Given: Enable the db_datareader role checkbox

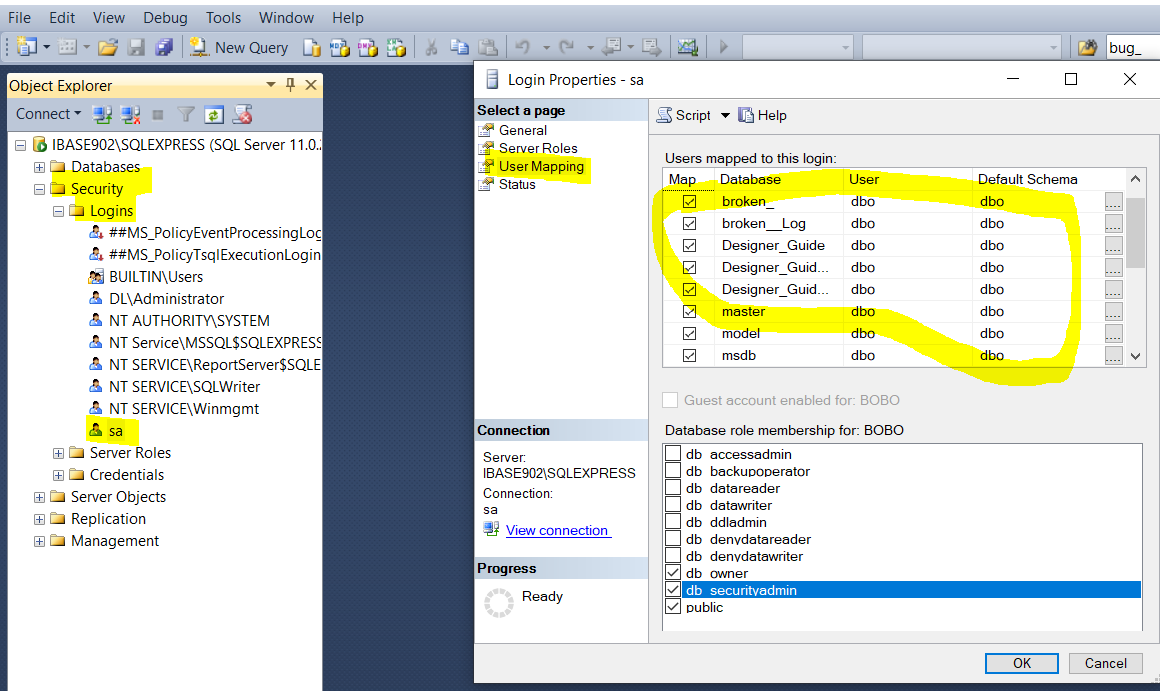Looking at the screenshot, I should coord(673,488).
